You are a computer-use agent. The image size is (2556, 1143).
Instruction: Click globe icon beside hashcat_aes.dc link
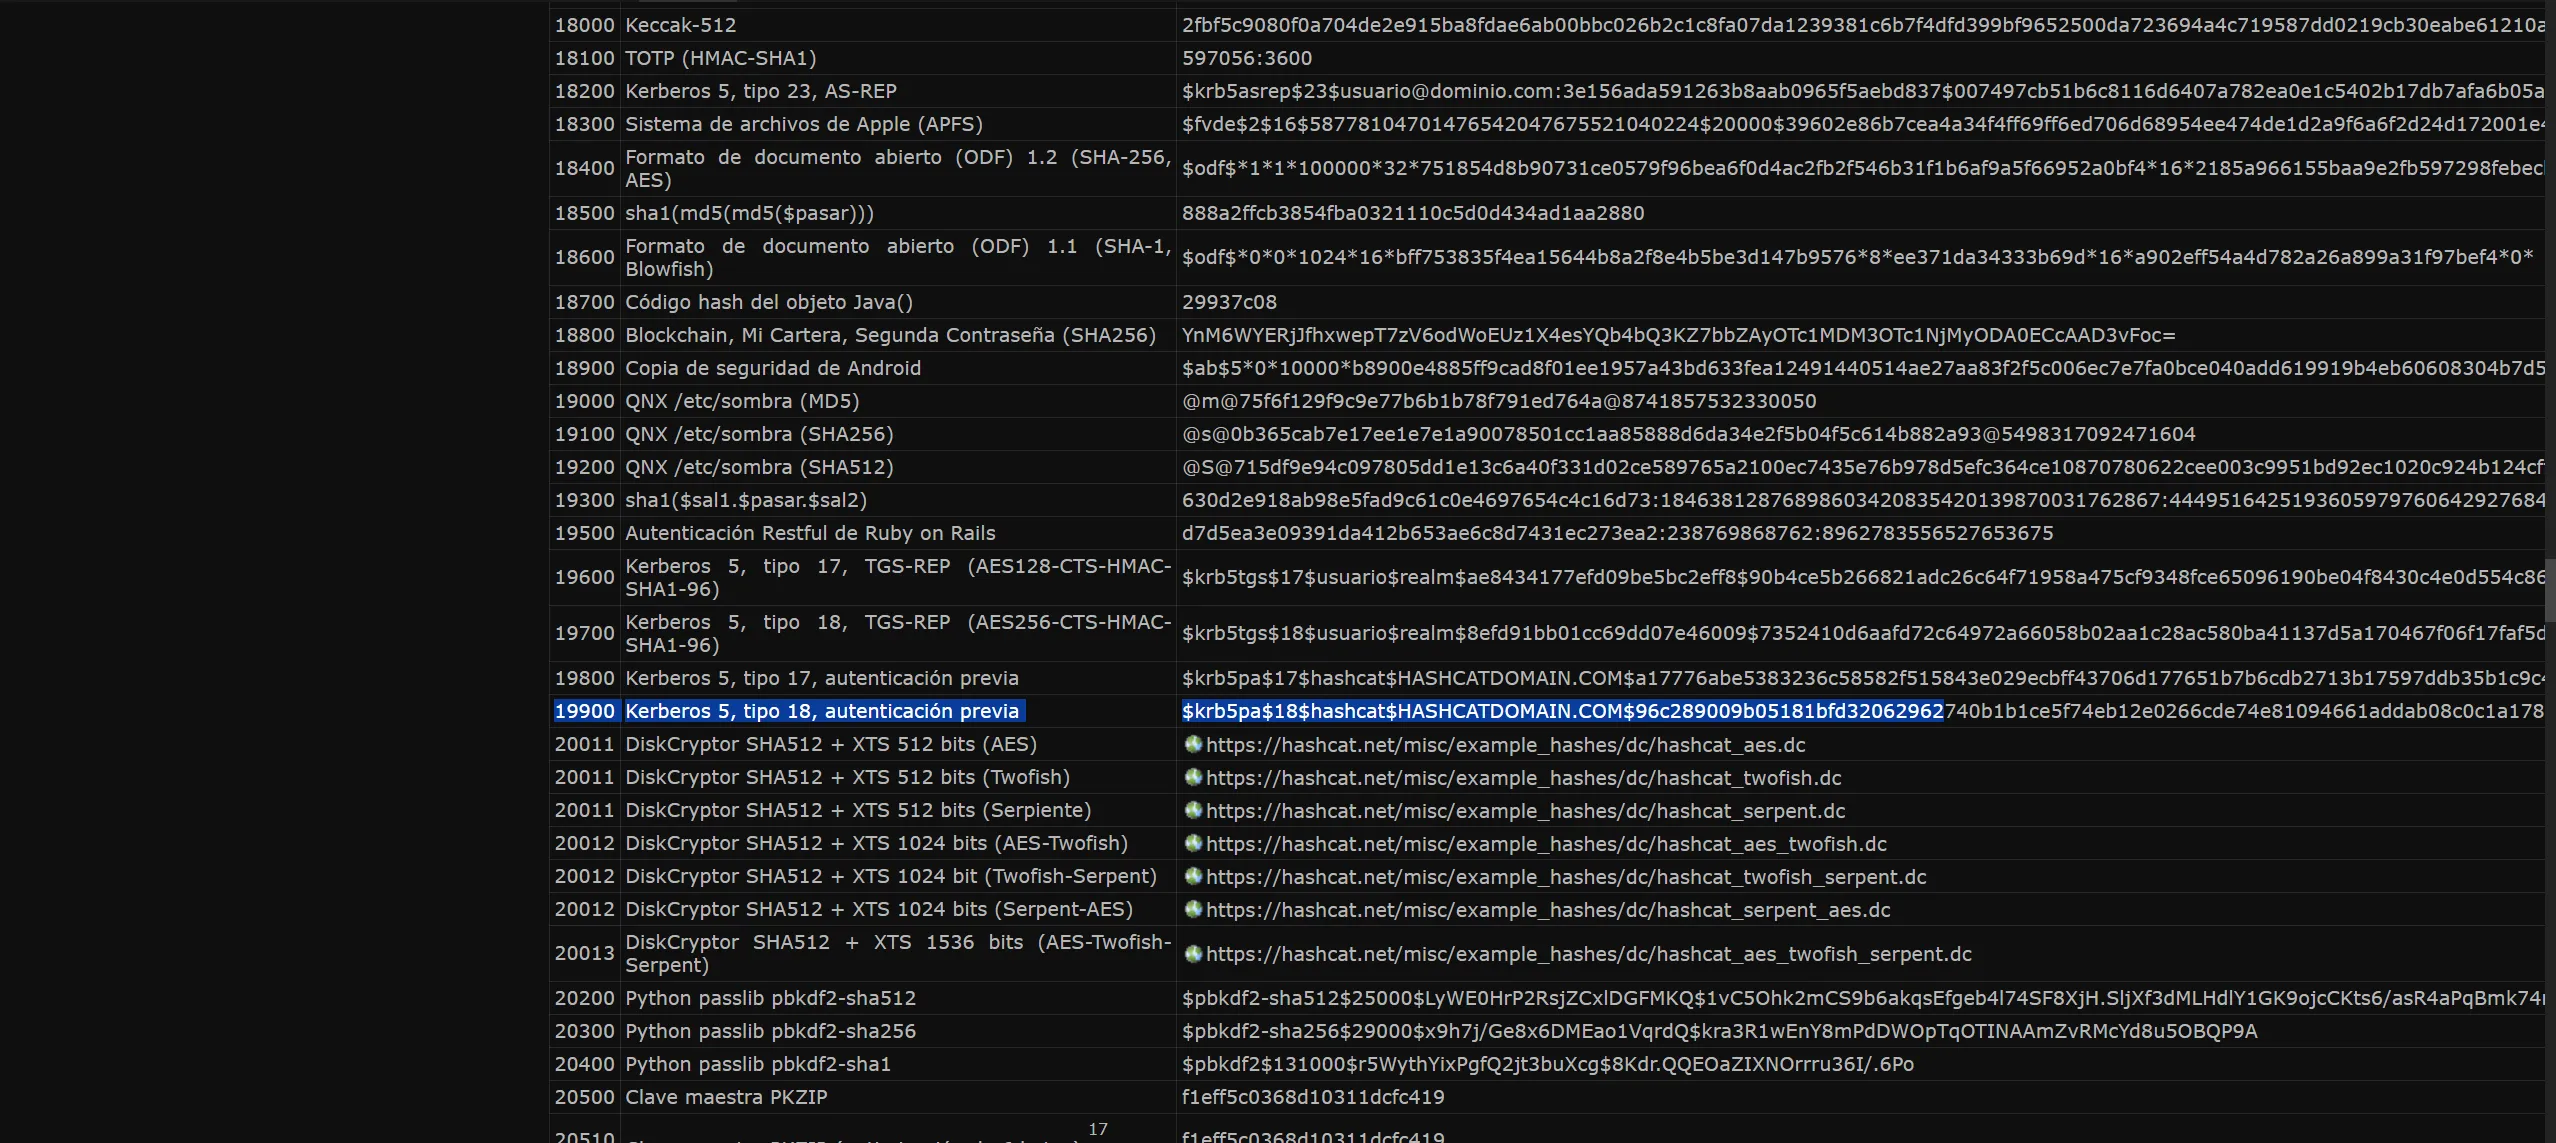click(x=1193, y=744)
